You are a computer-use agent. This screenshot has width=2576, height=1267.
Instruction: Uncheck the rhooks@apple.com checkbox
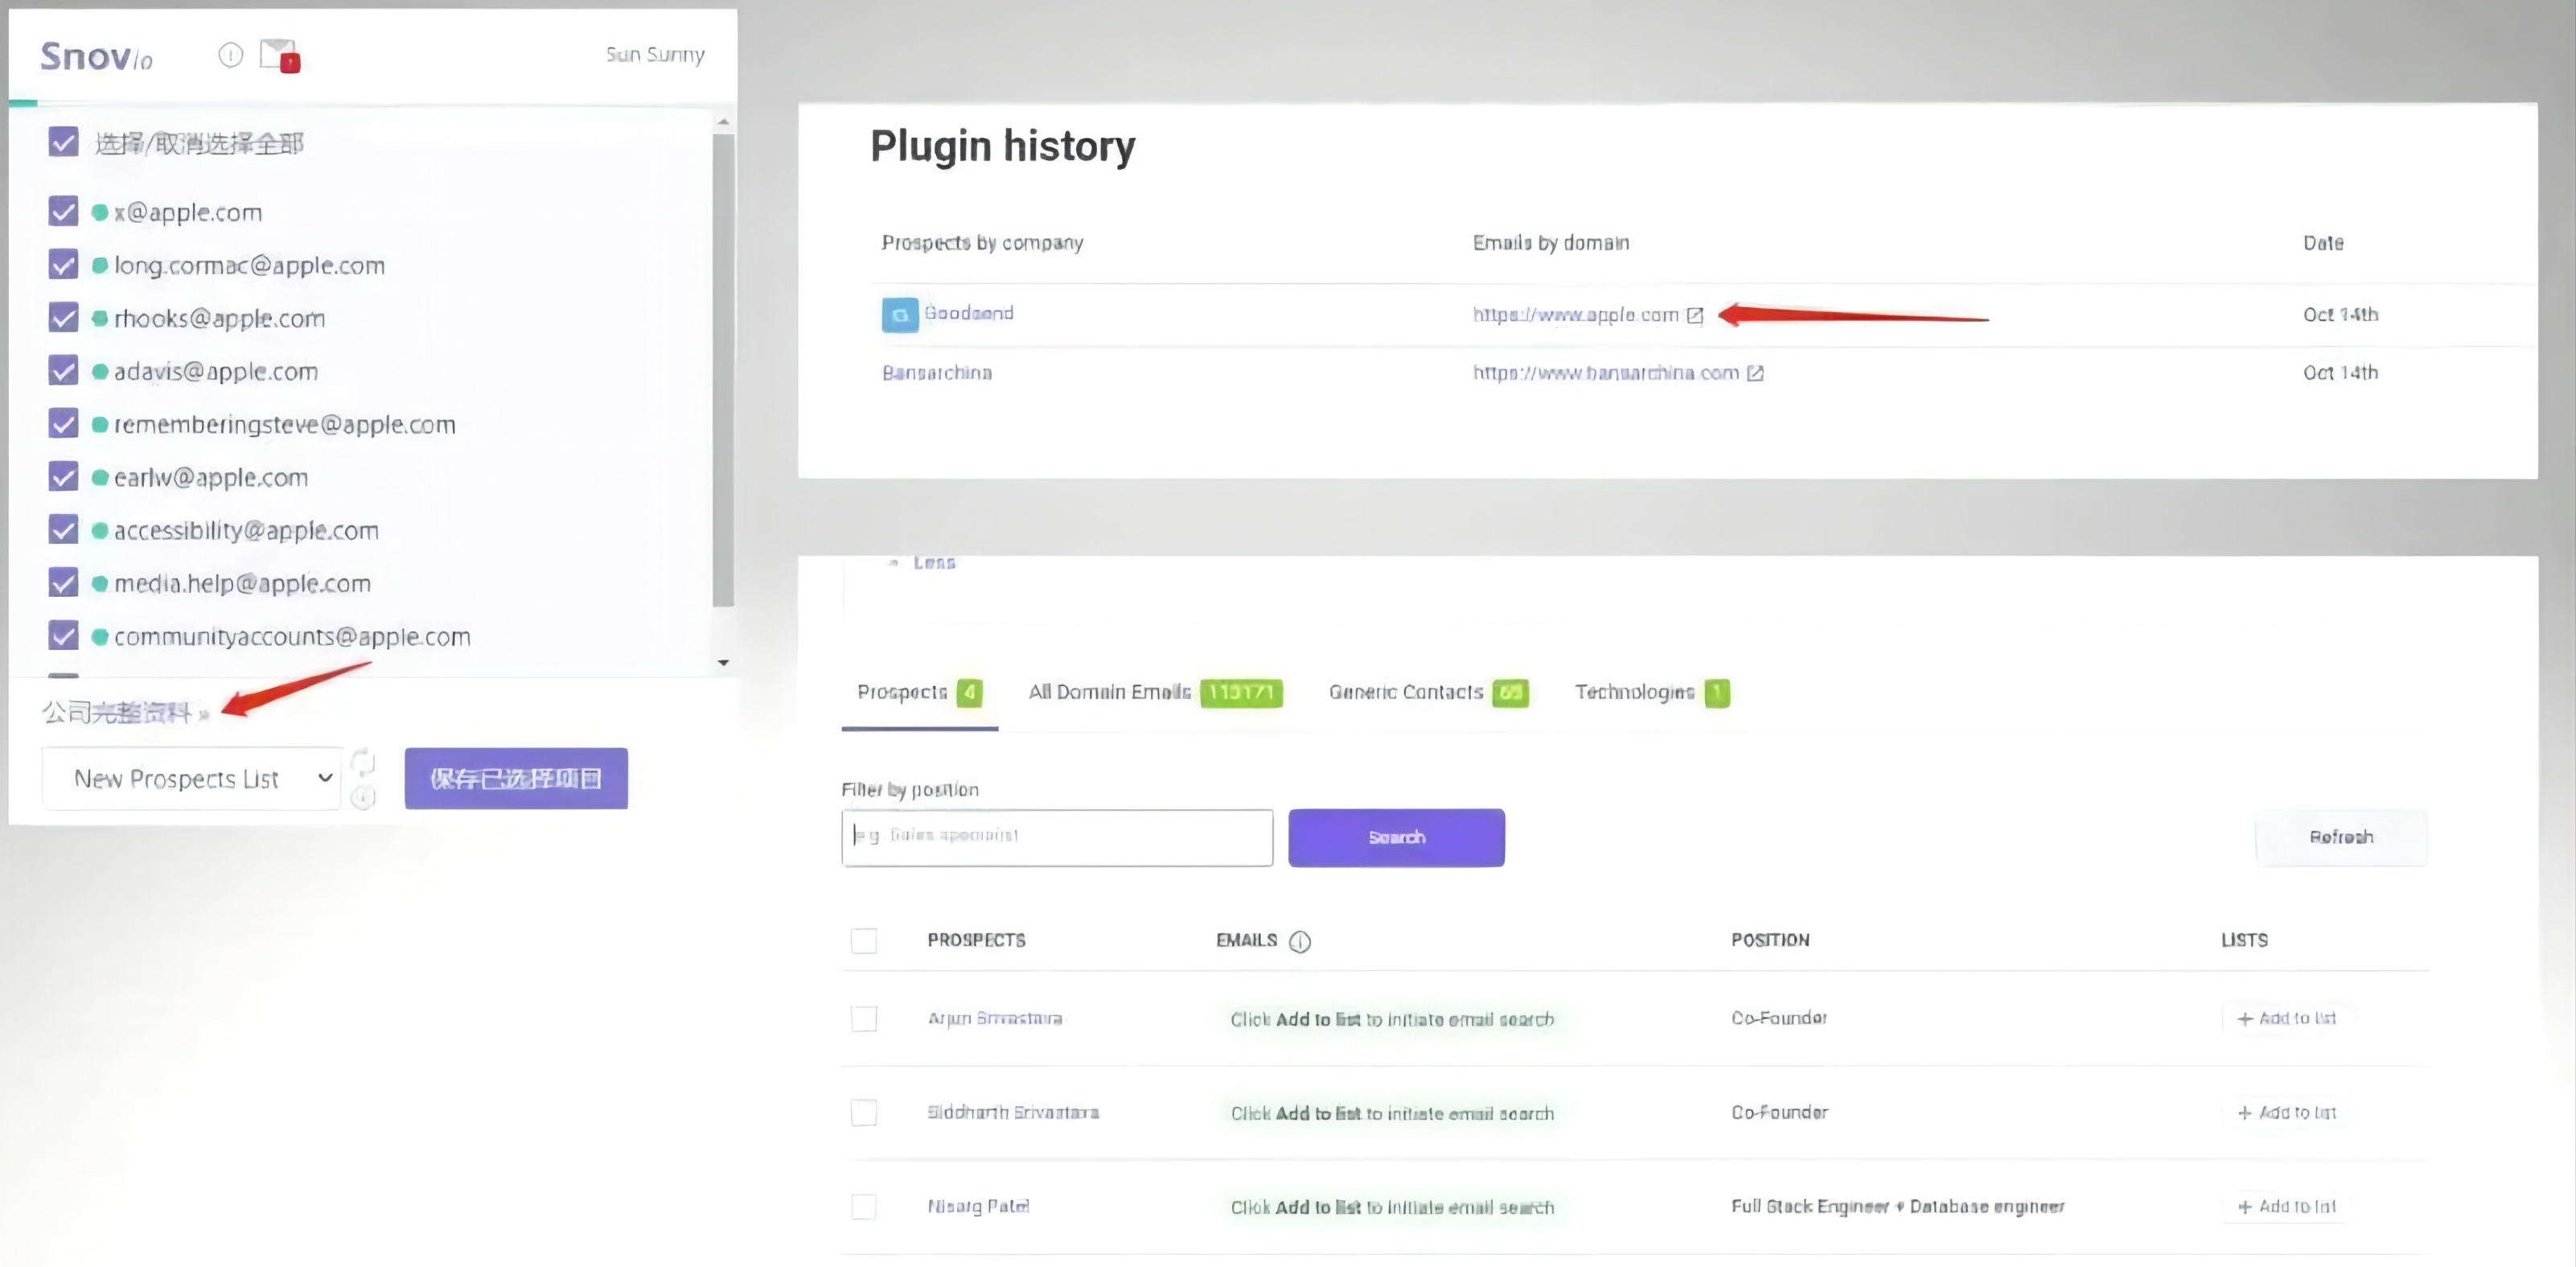pyautogui.click(x=63, y=318)
